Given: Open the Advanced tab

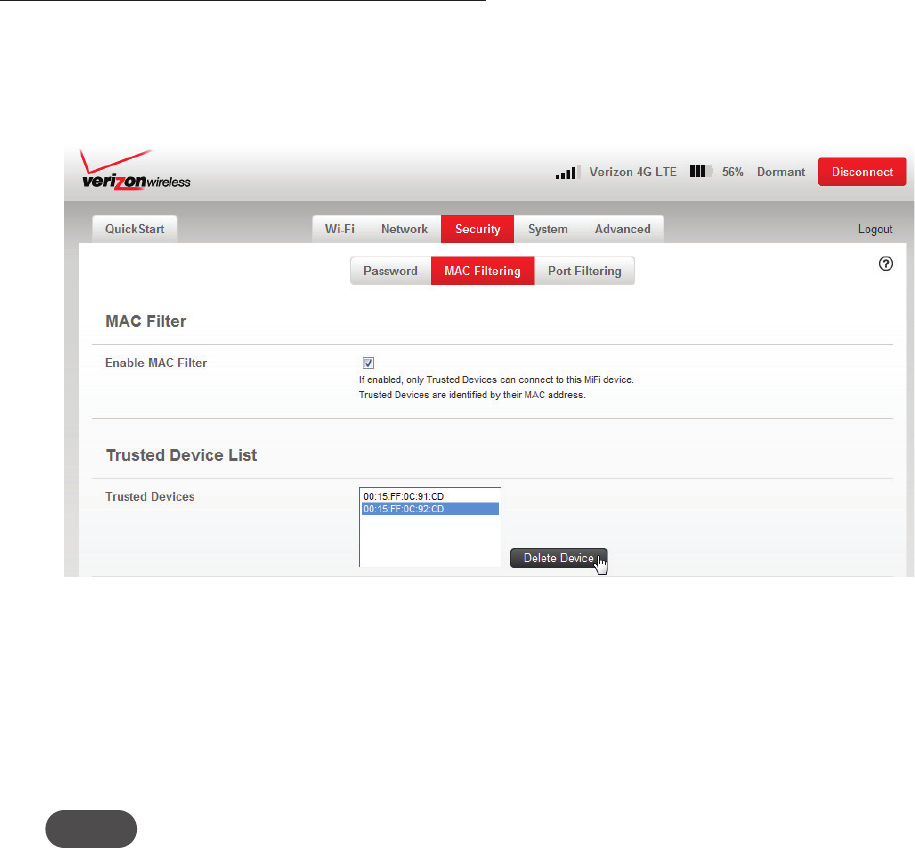Looking at the screenshot, I should tap(623, 229).
